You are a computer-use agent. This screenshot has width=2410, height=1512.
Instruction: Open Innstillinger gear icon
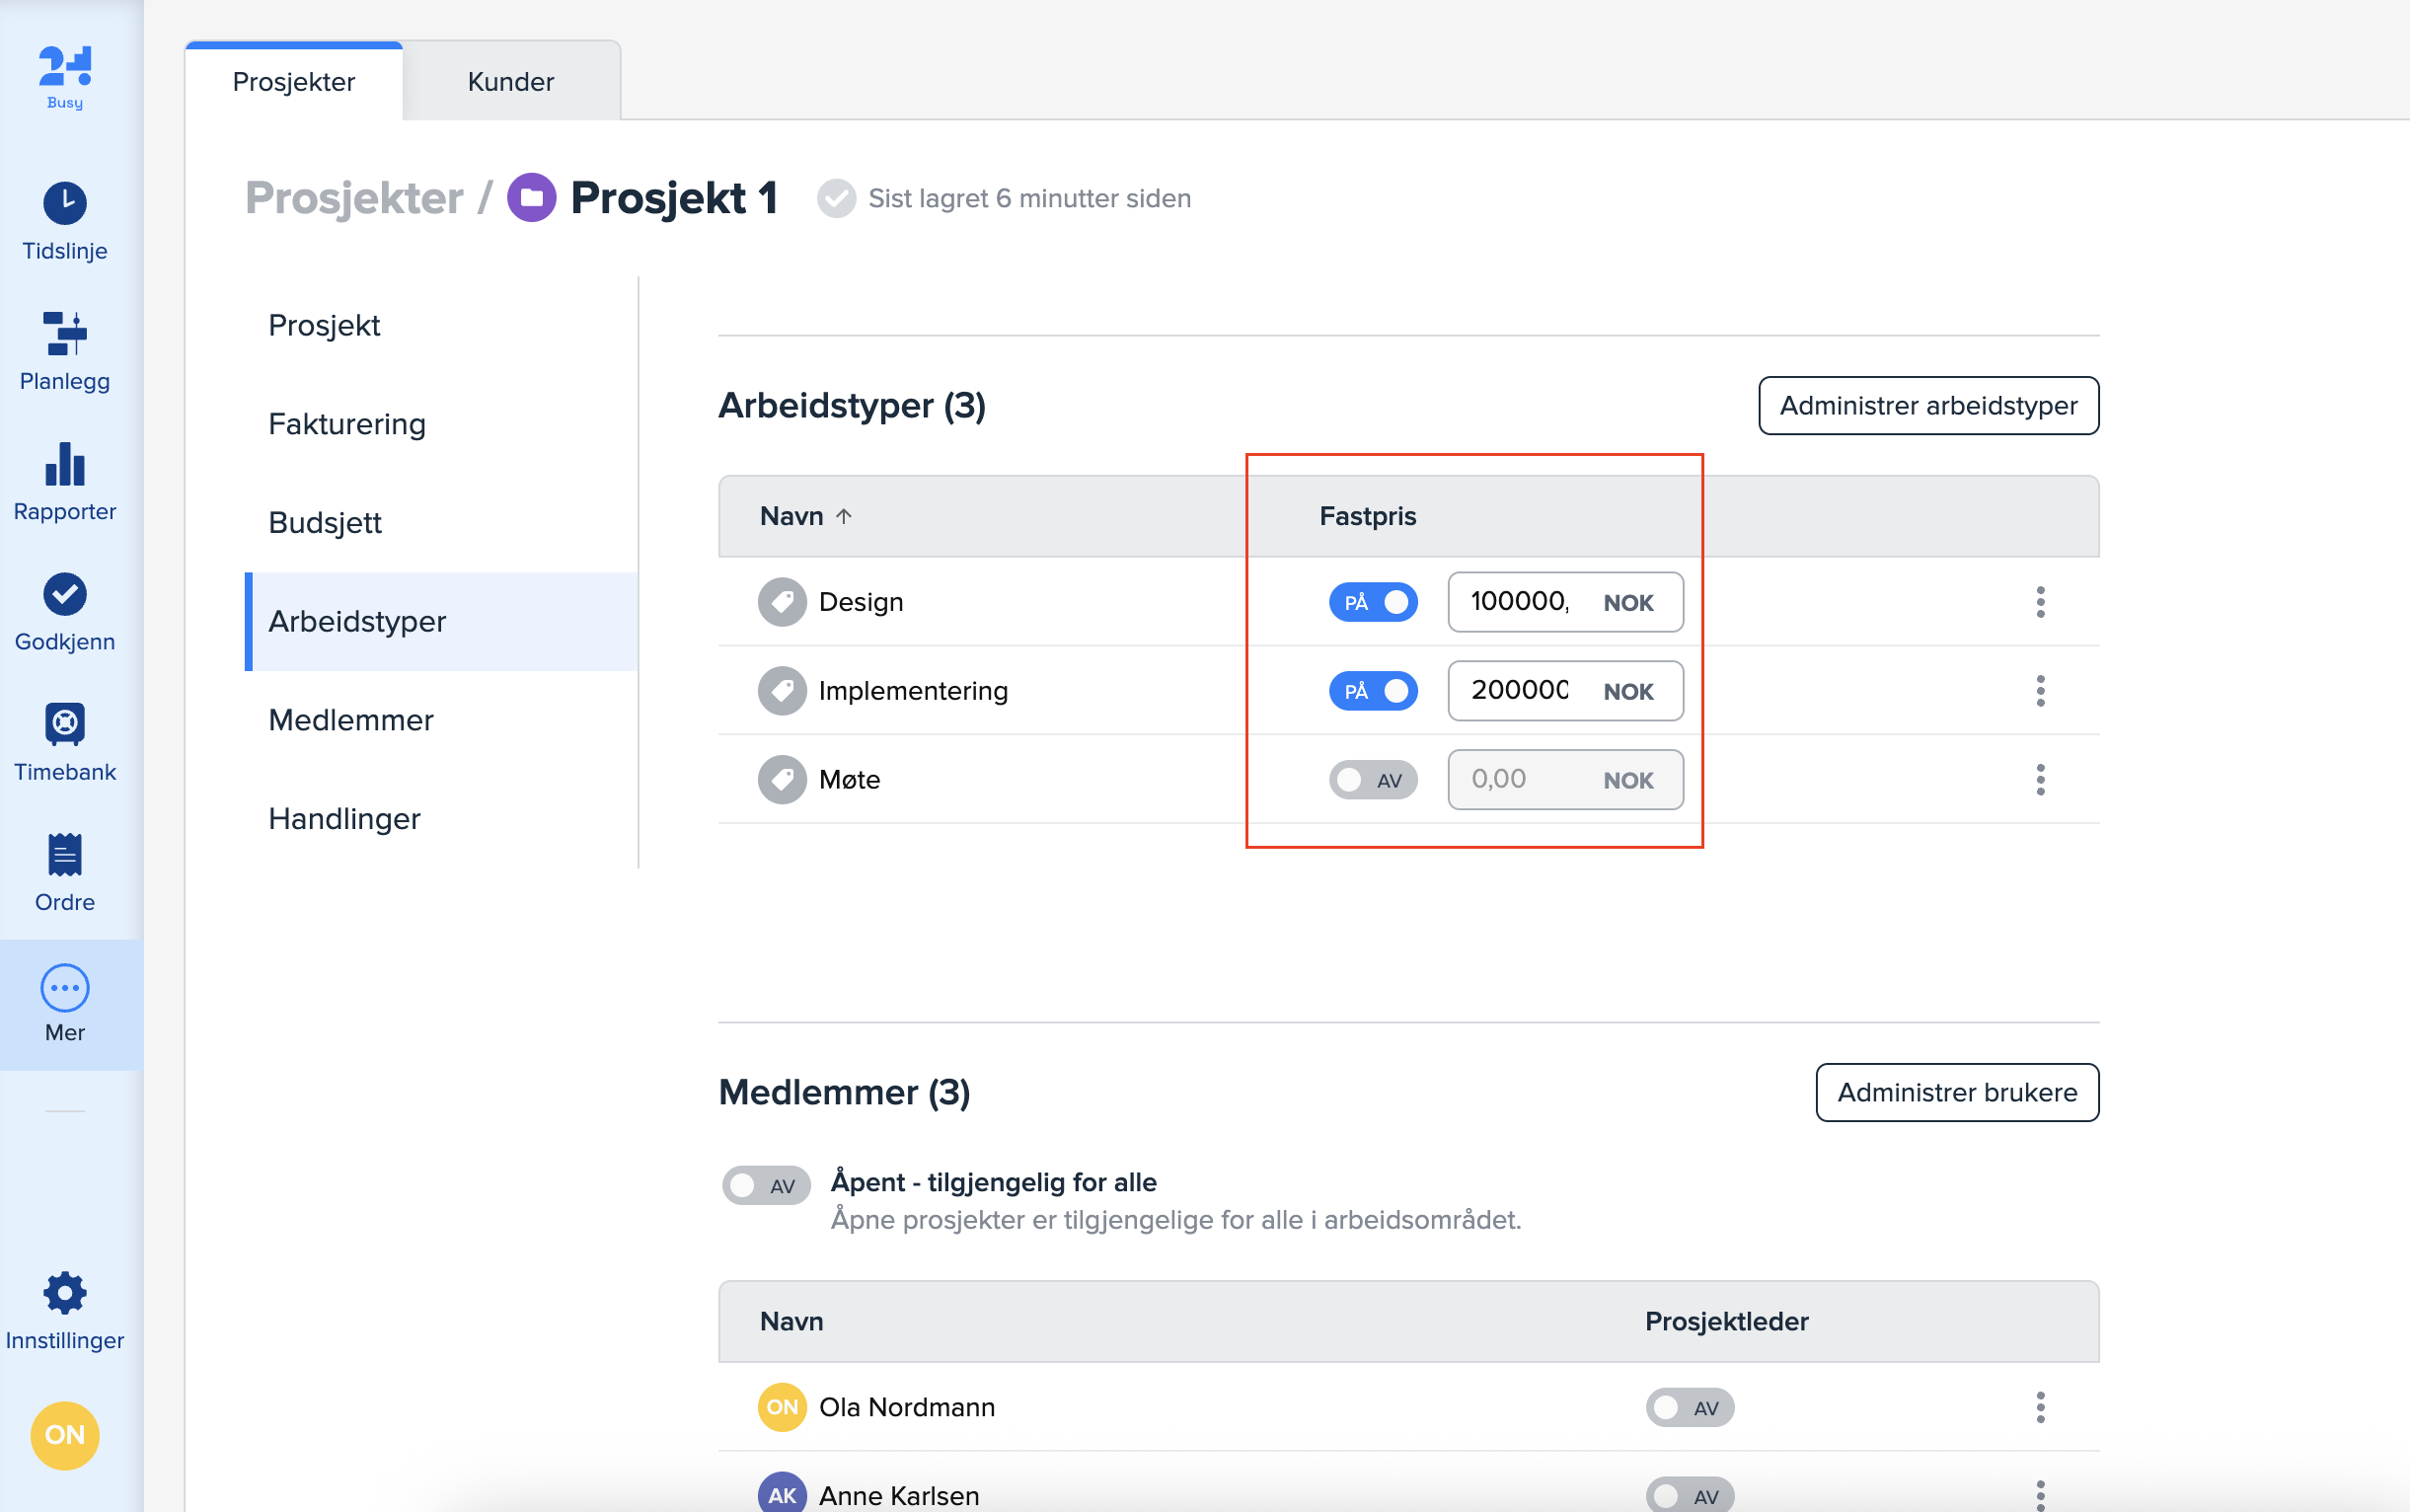[65, 1294]
